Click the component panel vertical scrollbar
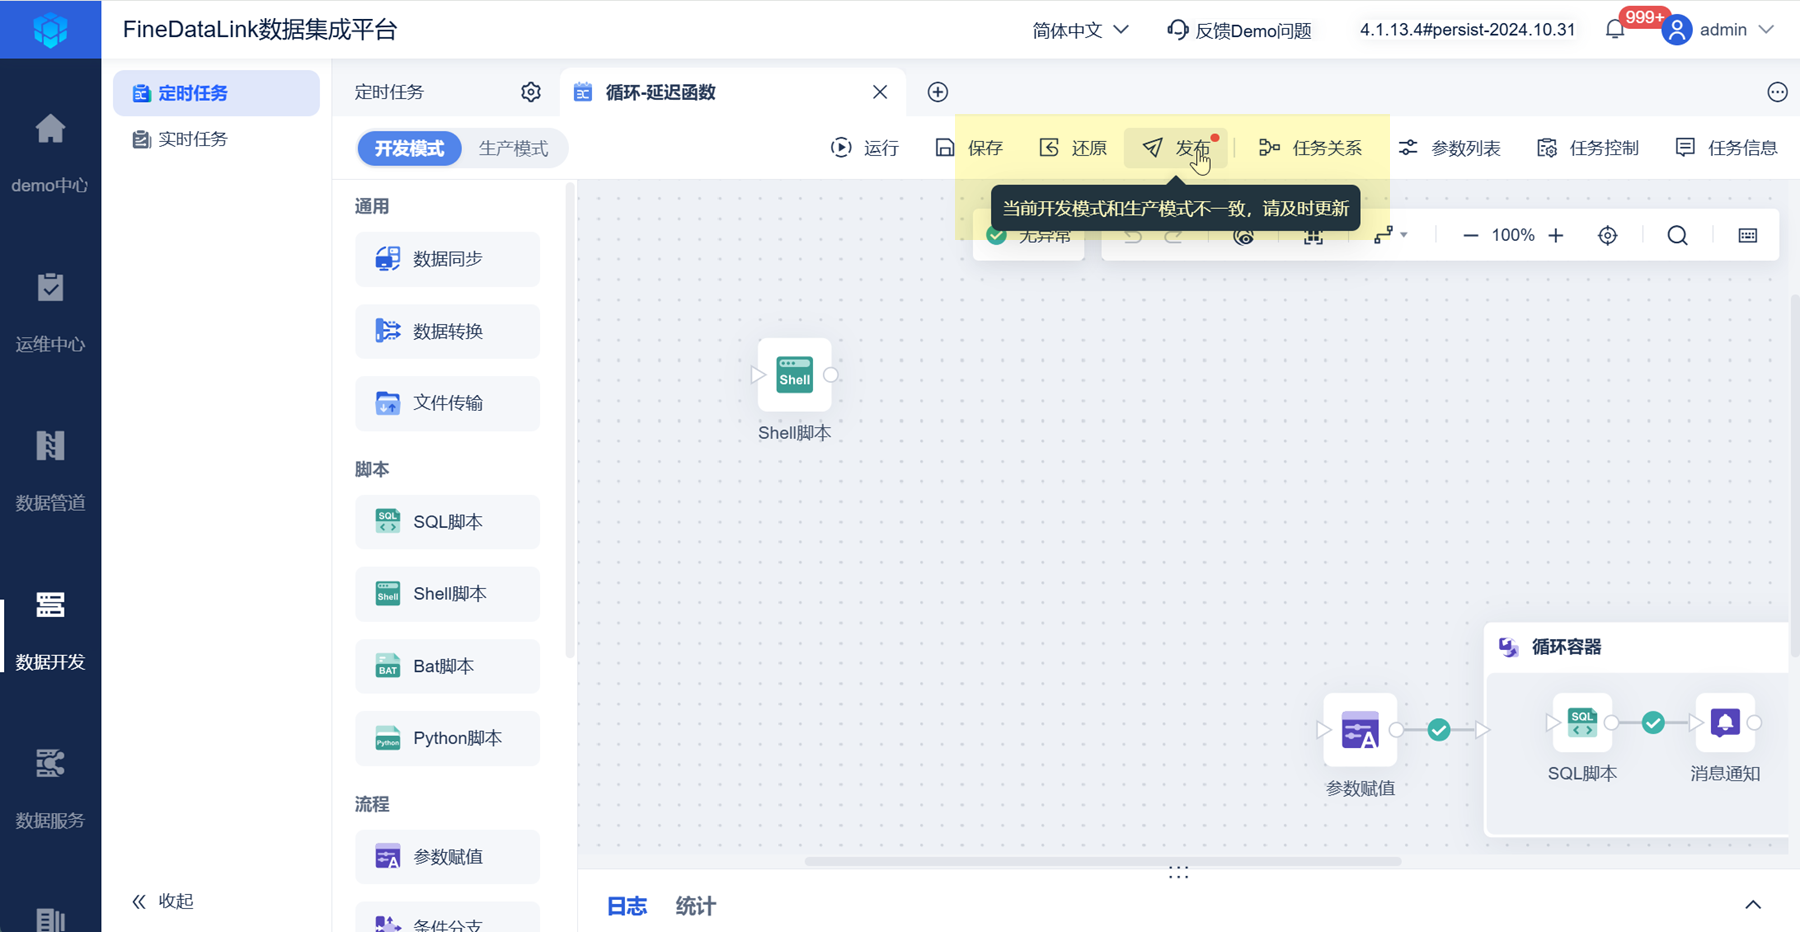The width and height of the screenshot is (1800, 932). coord(570,420)
